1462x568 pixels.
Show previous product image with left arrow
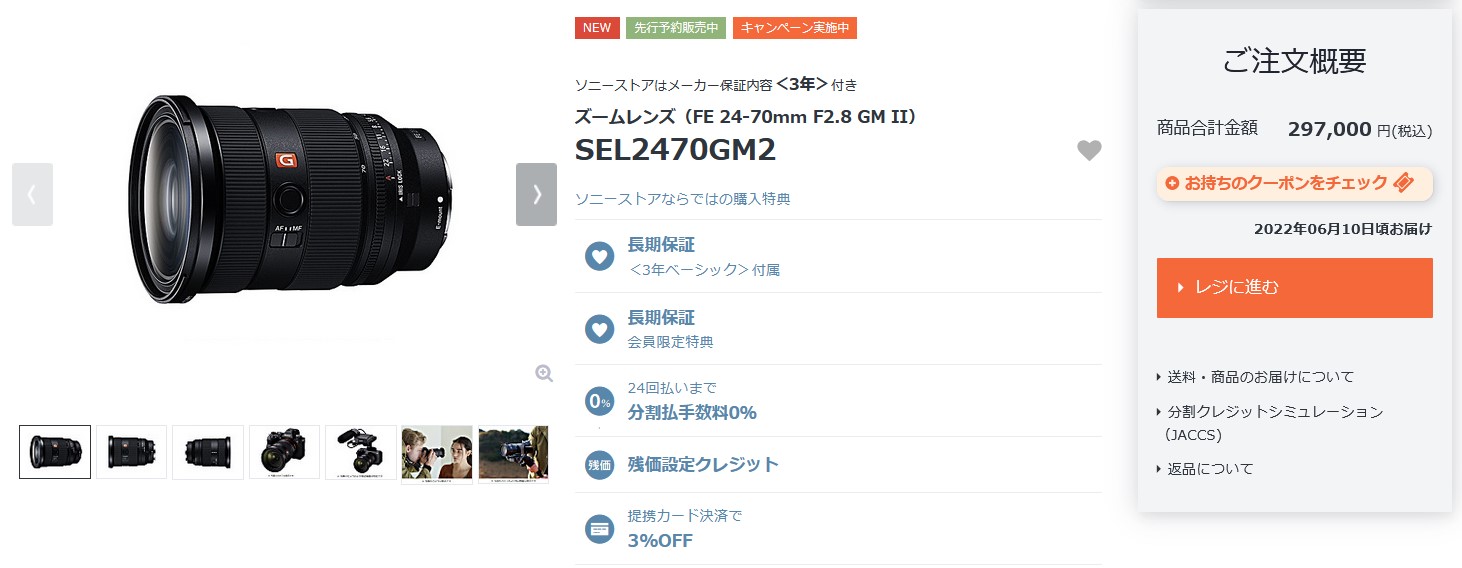click(x=32, y=194)
